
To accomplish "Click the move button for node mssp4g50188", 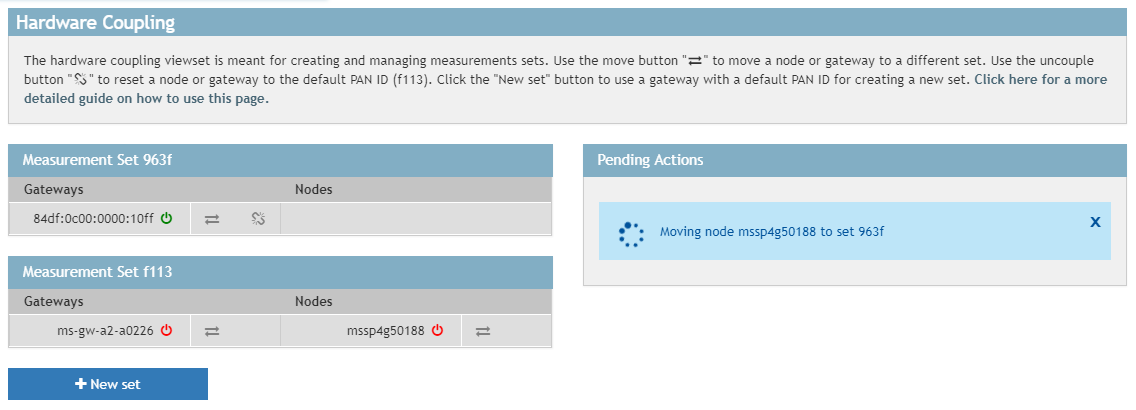I will click(483, 331).
